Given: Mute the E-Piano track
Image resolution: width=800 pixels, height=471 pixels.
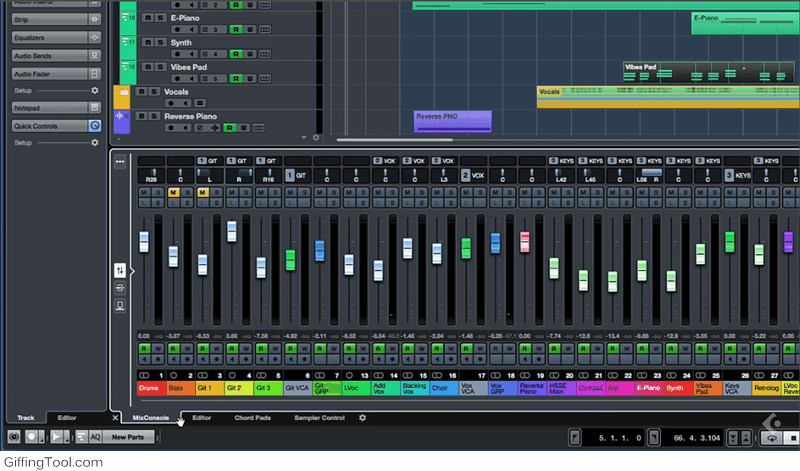Looking at the screenshot, I should coord(147,18).
